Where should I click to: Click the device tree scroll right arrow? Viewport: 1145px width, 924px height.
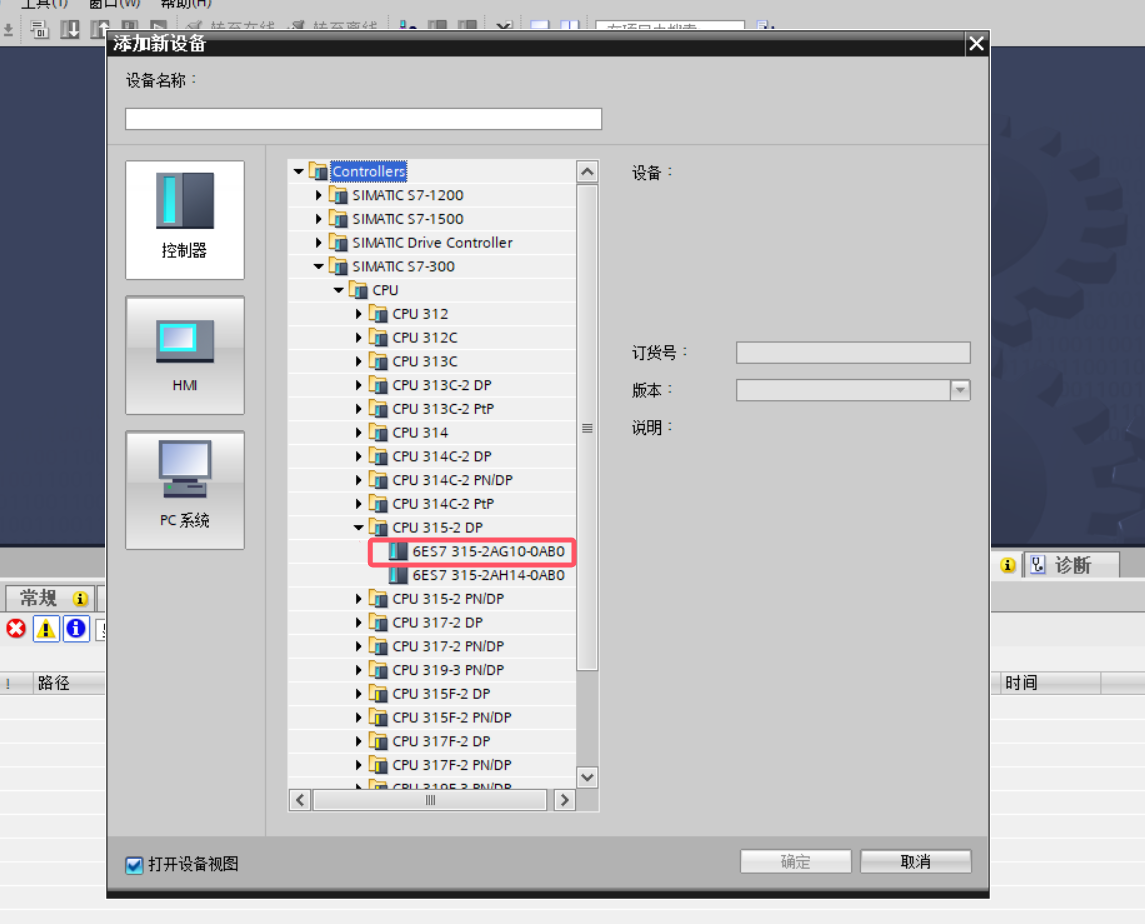(564, 800)
